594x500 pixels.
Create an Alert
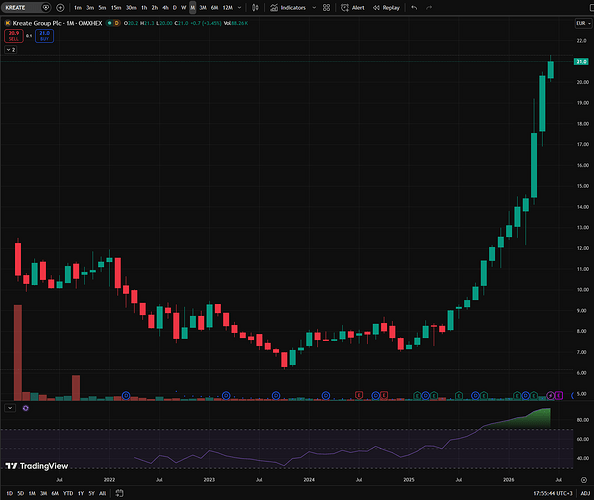click(x=353, y=8)
